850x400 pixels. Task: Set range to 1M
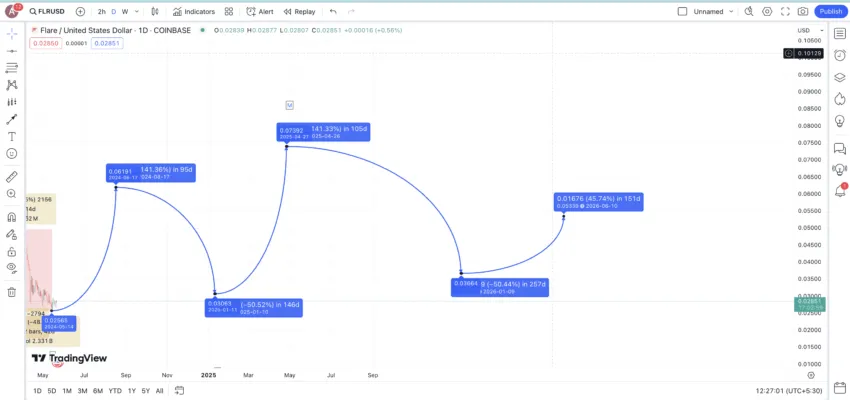pos(67,391)
